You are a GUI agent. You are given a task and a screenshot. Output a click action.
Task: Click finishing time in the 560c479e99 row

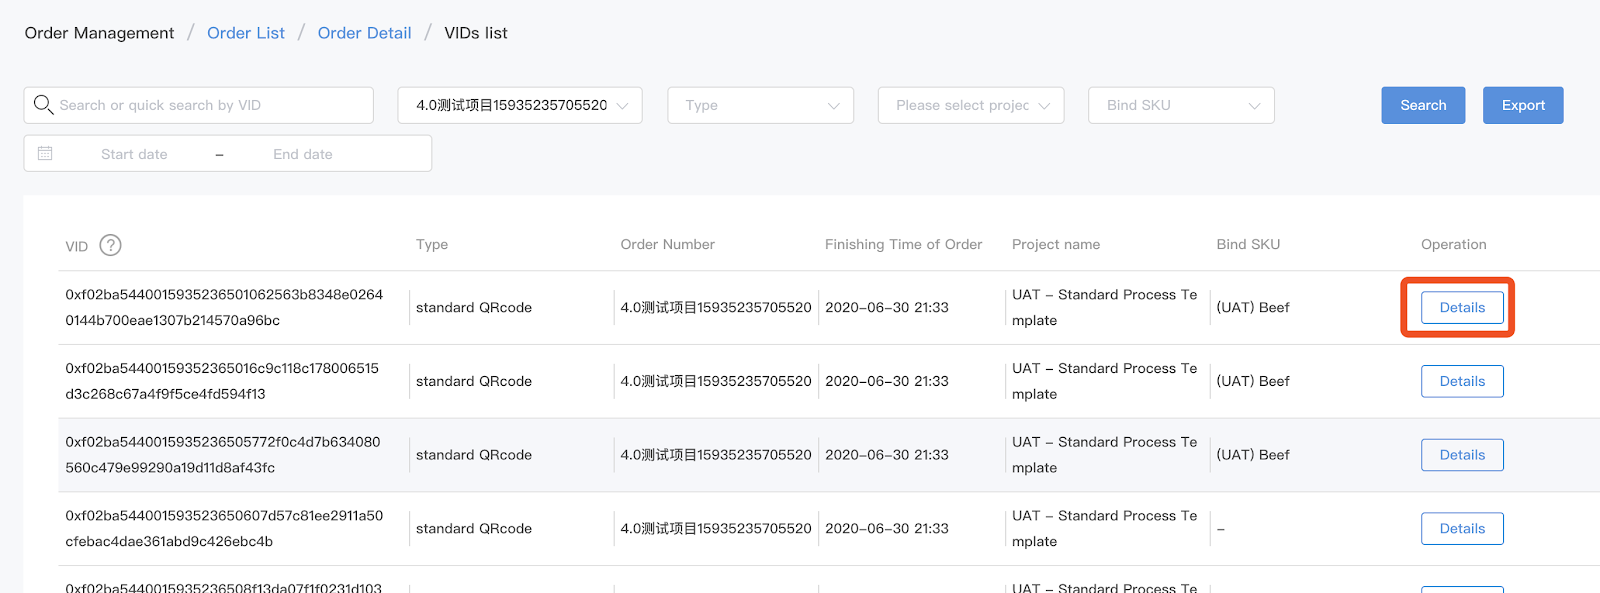pos(887,454)
